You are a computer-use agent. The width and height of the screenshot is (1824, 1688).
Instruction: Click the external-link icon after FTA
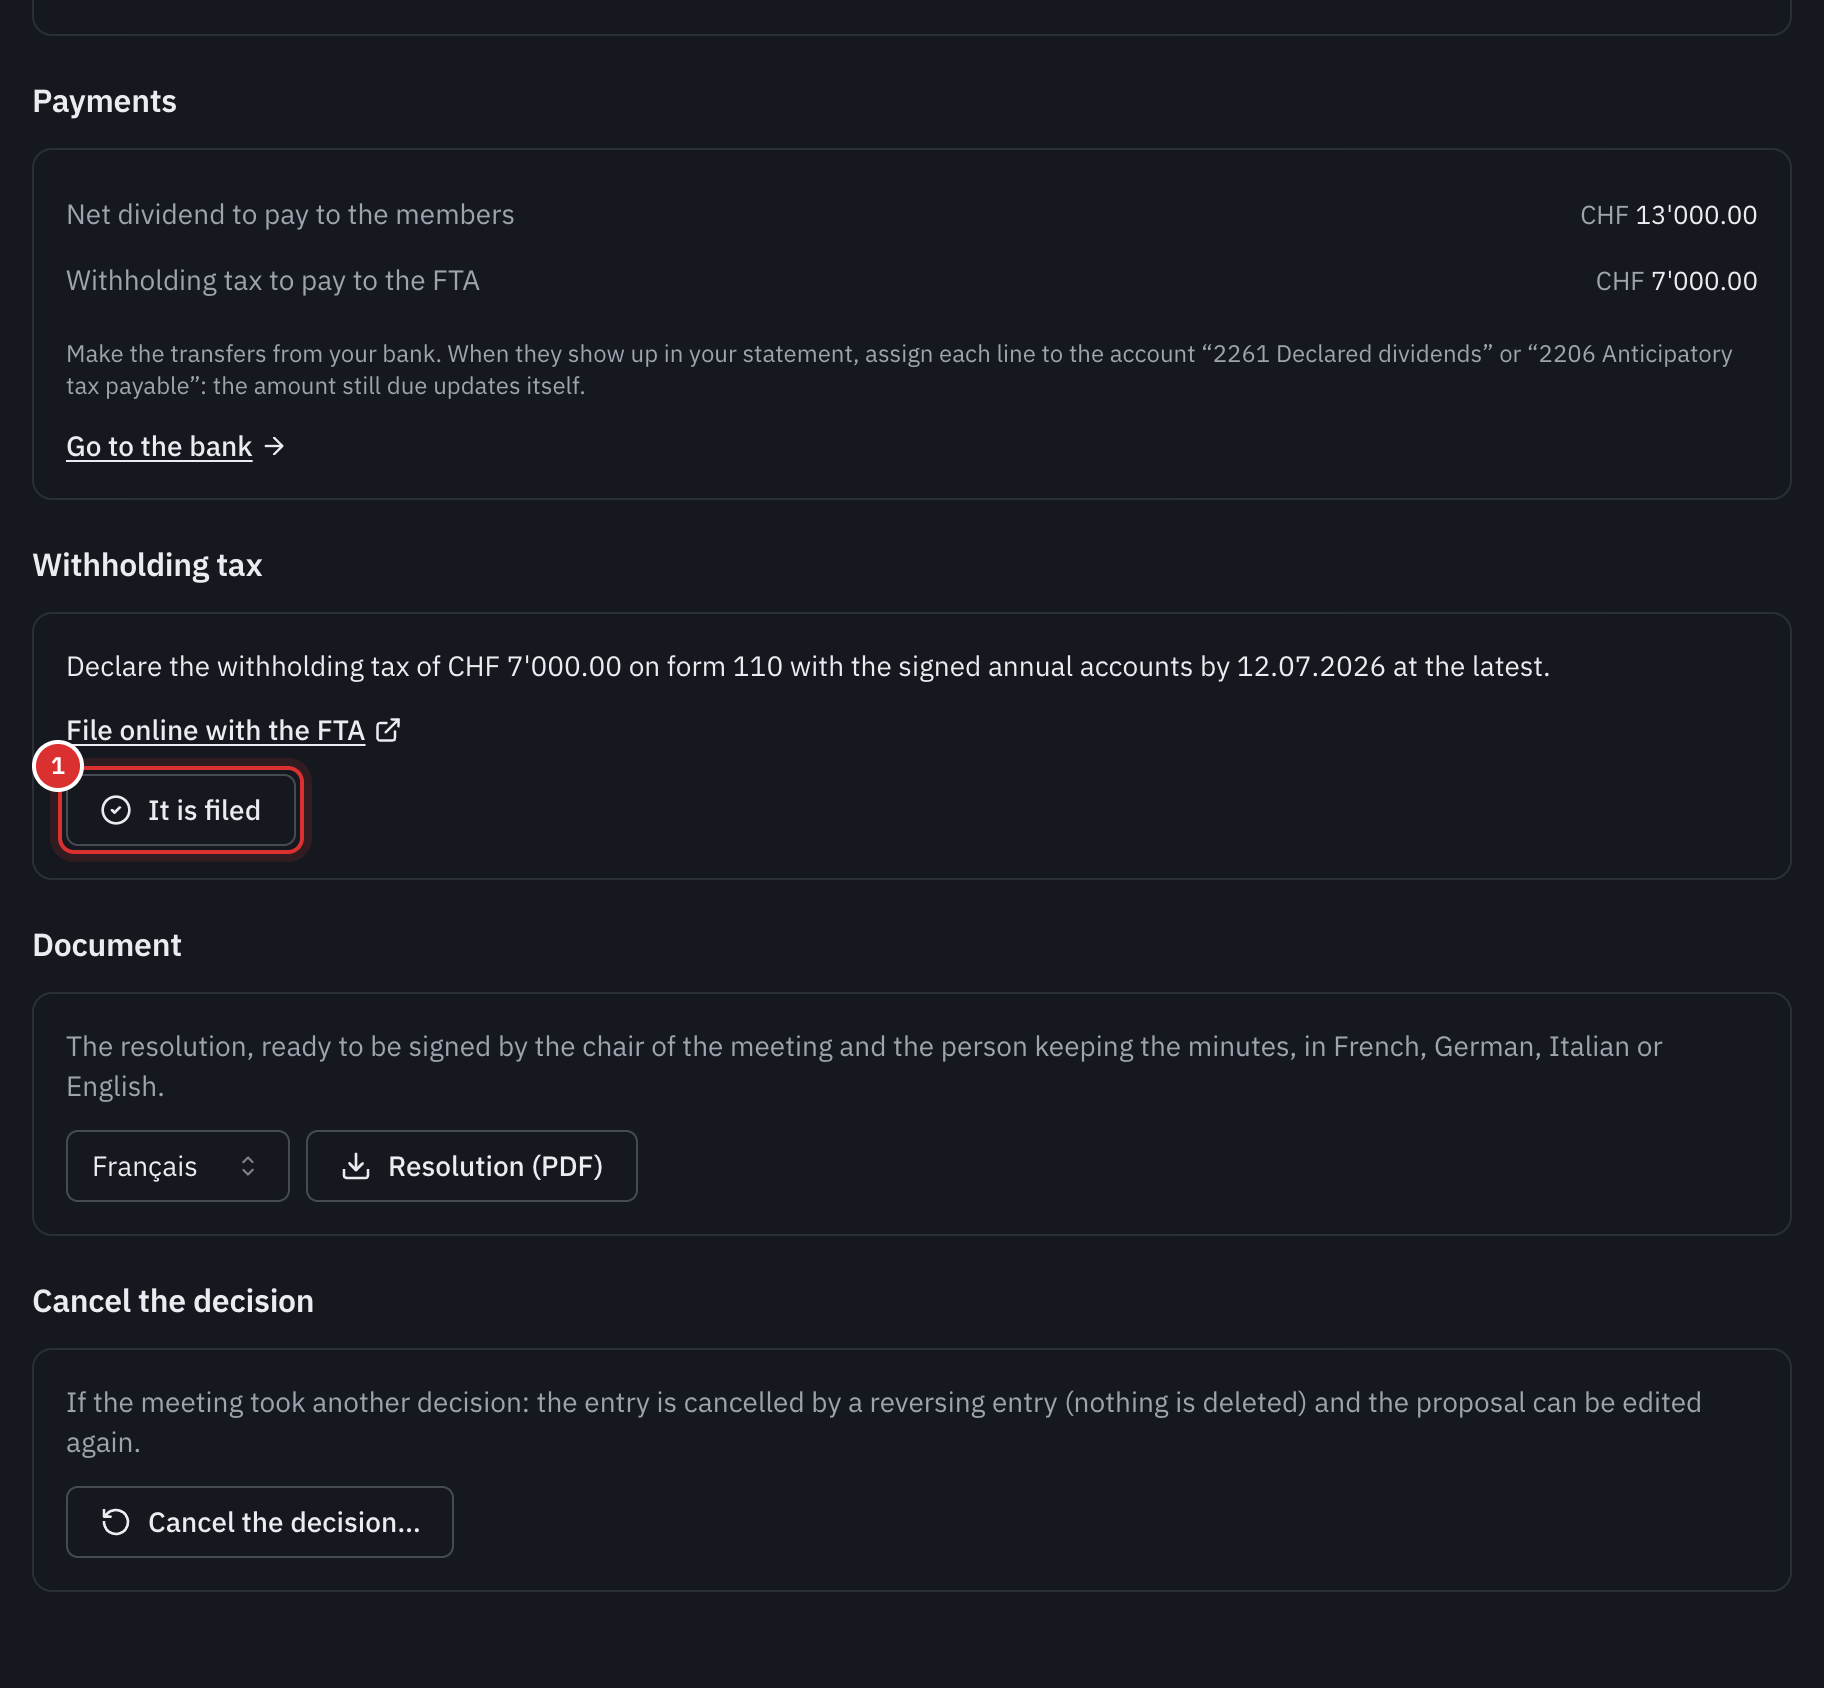tap(388, 730)
